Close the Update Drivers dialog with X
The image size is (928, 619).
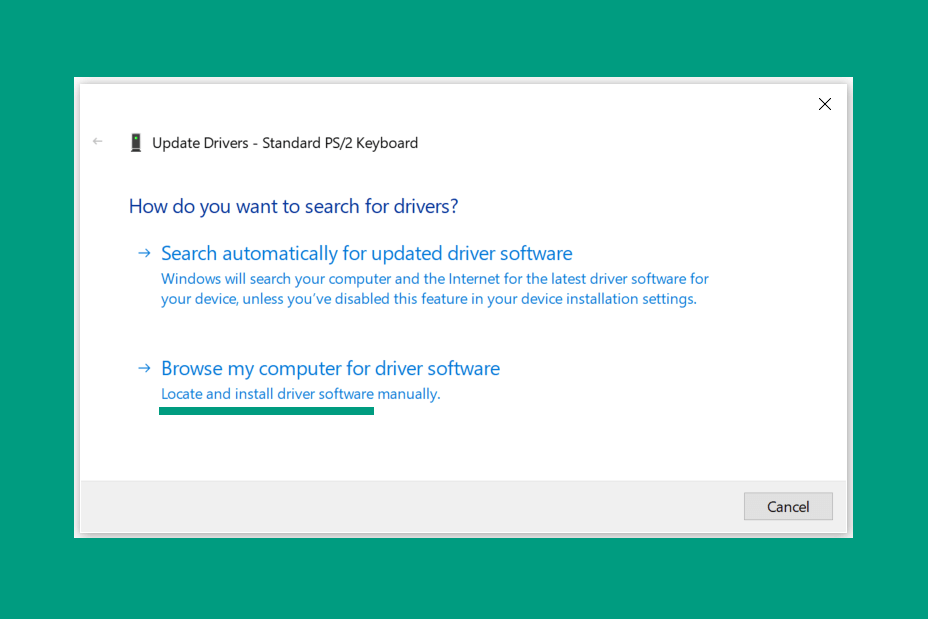pyautogui.click(x=824, y=104)
